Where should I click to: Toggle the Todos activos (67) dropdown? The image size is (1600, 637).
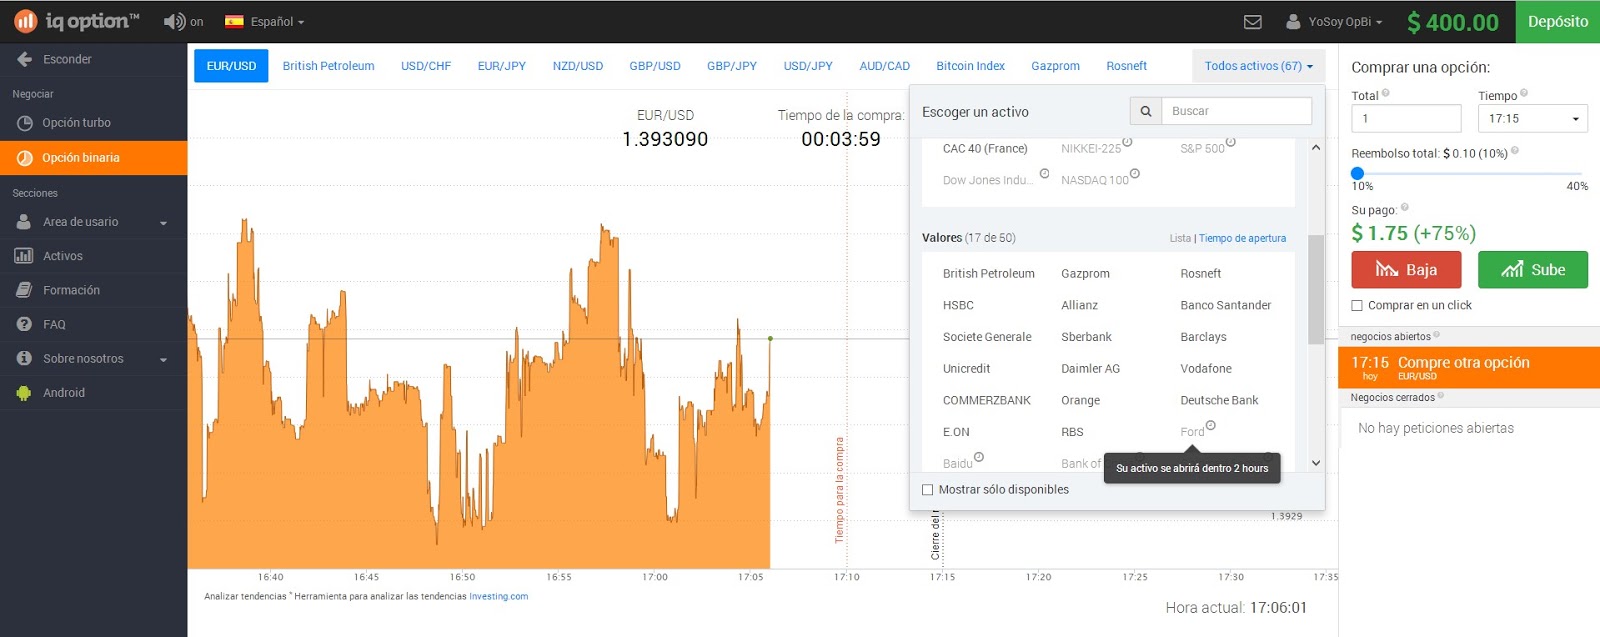coord(1258,66)
